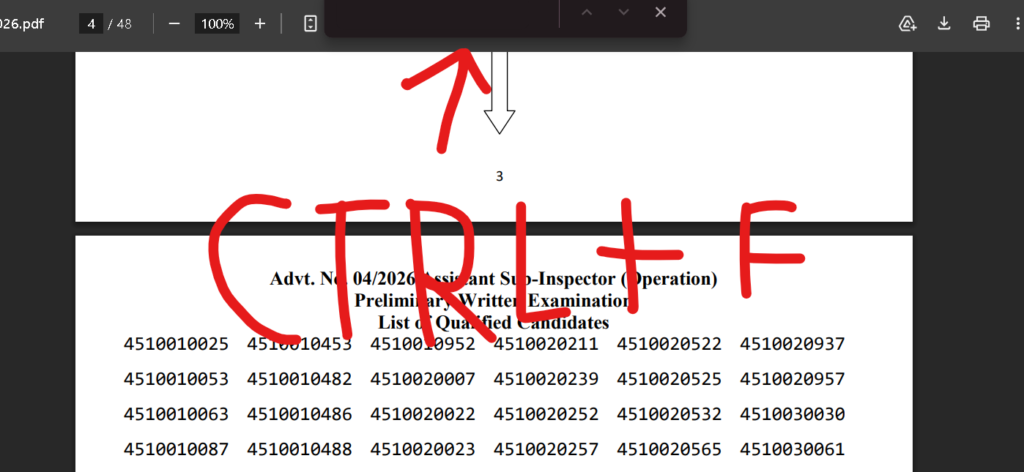The width and height of the screenshot is (1024, 472).
Task: Select roll number 4510010053
Action: click(176, 379)
